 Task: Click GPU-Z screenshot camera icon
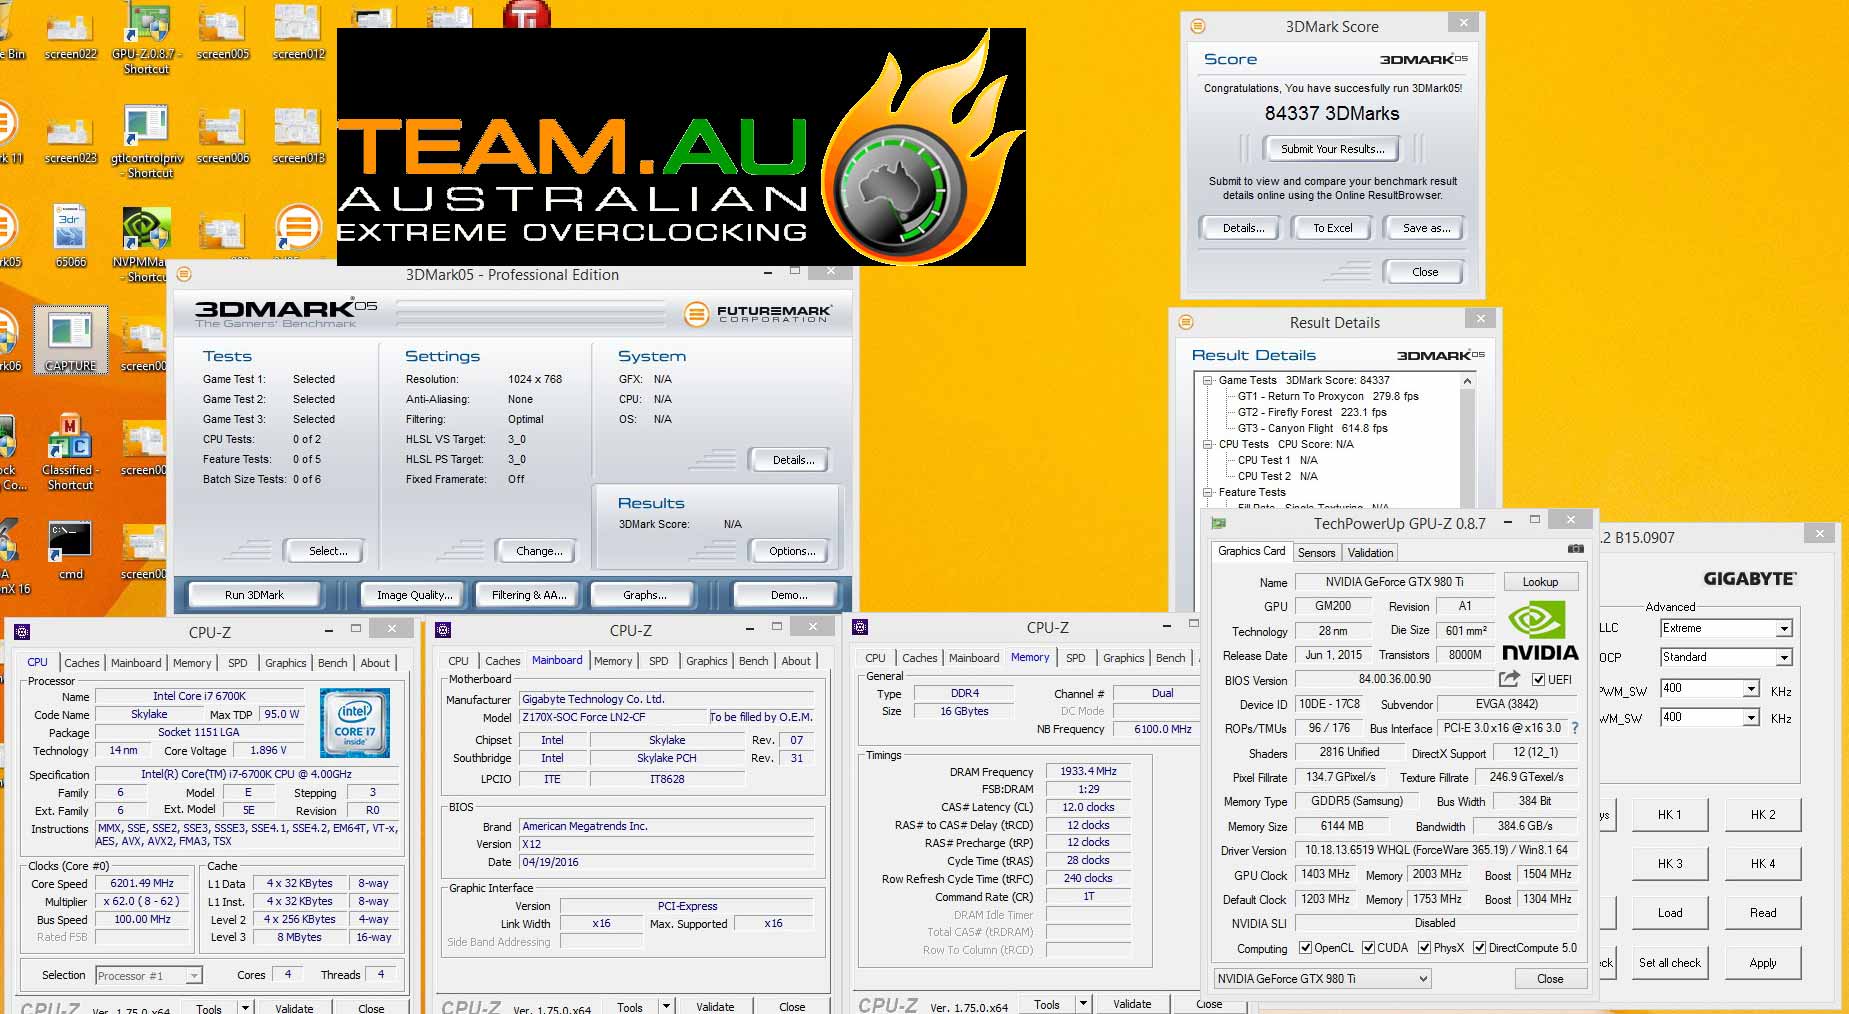tap(1575, 549)
